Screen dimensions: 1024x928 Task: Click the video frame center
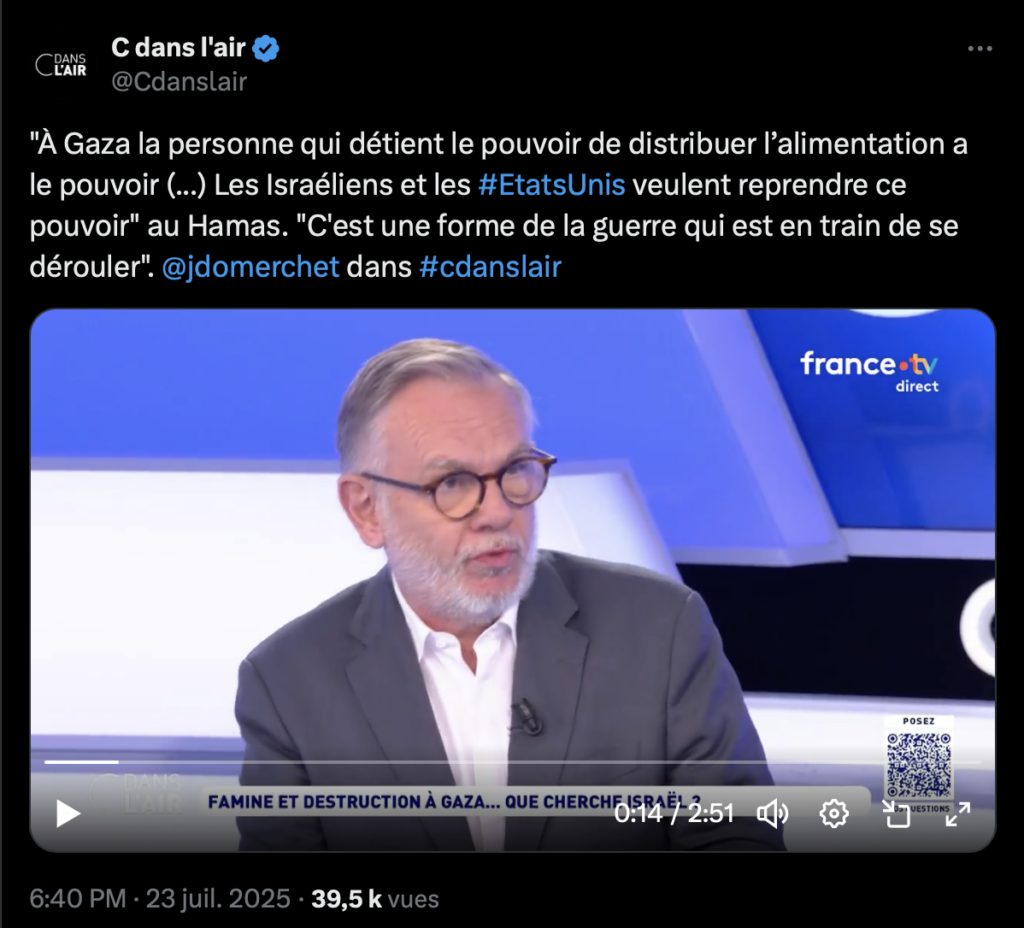coord(512,580)
